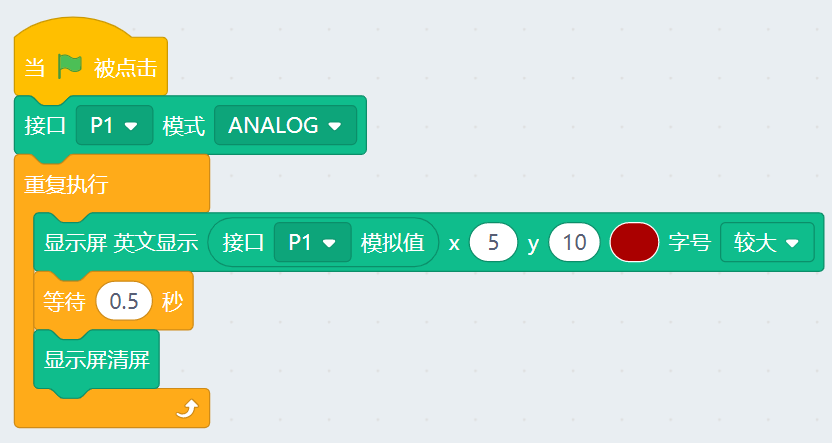The height and width of the screenshot is (443, 832).
Task: Open the 较大 font size dropdown
Action: pos(767,242)
